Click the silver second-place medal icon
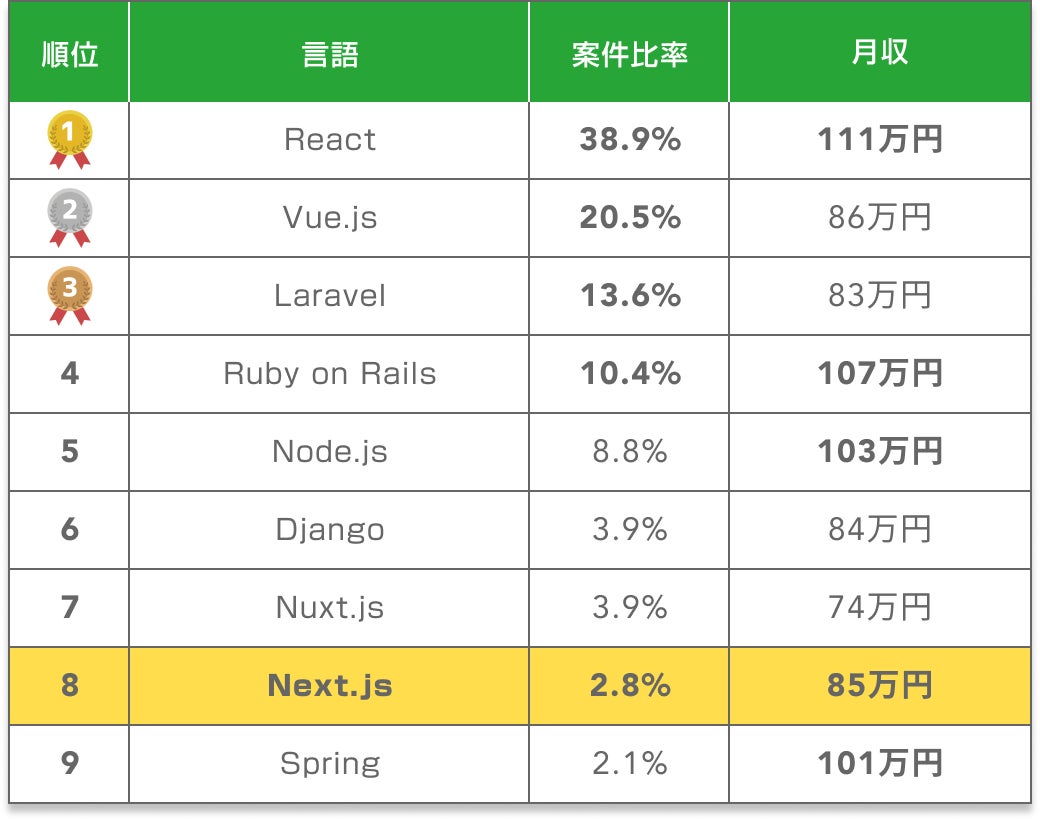The width and height of the screenshot is (1040, 820). [70, 217]
